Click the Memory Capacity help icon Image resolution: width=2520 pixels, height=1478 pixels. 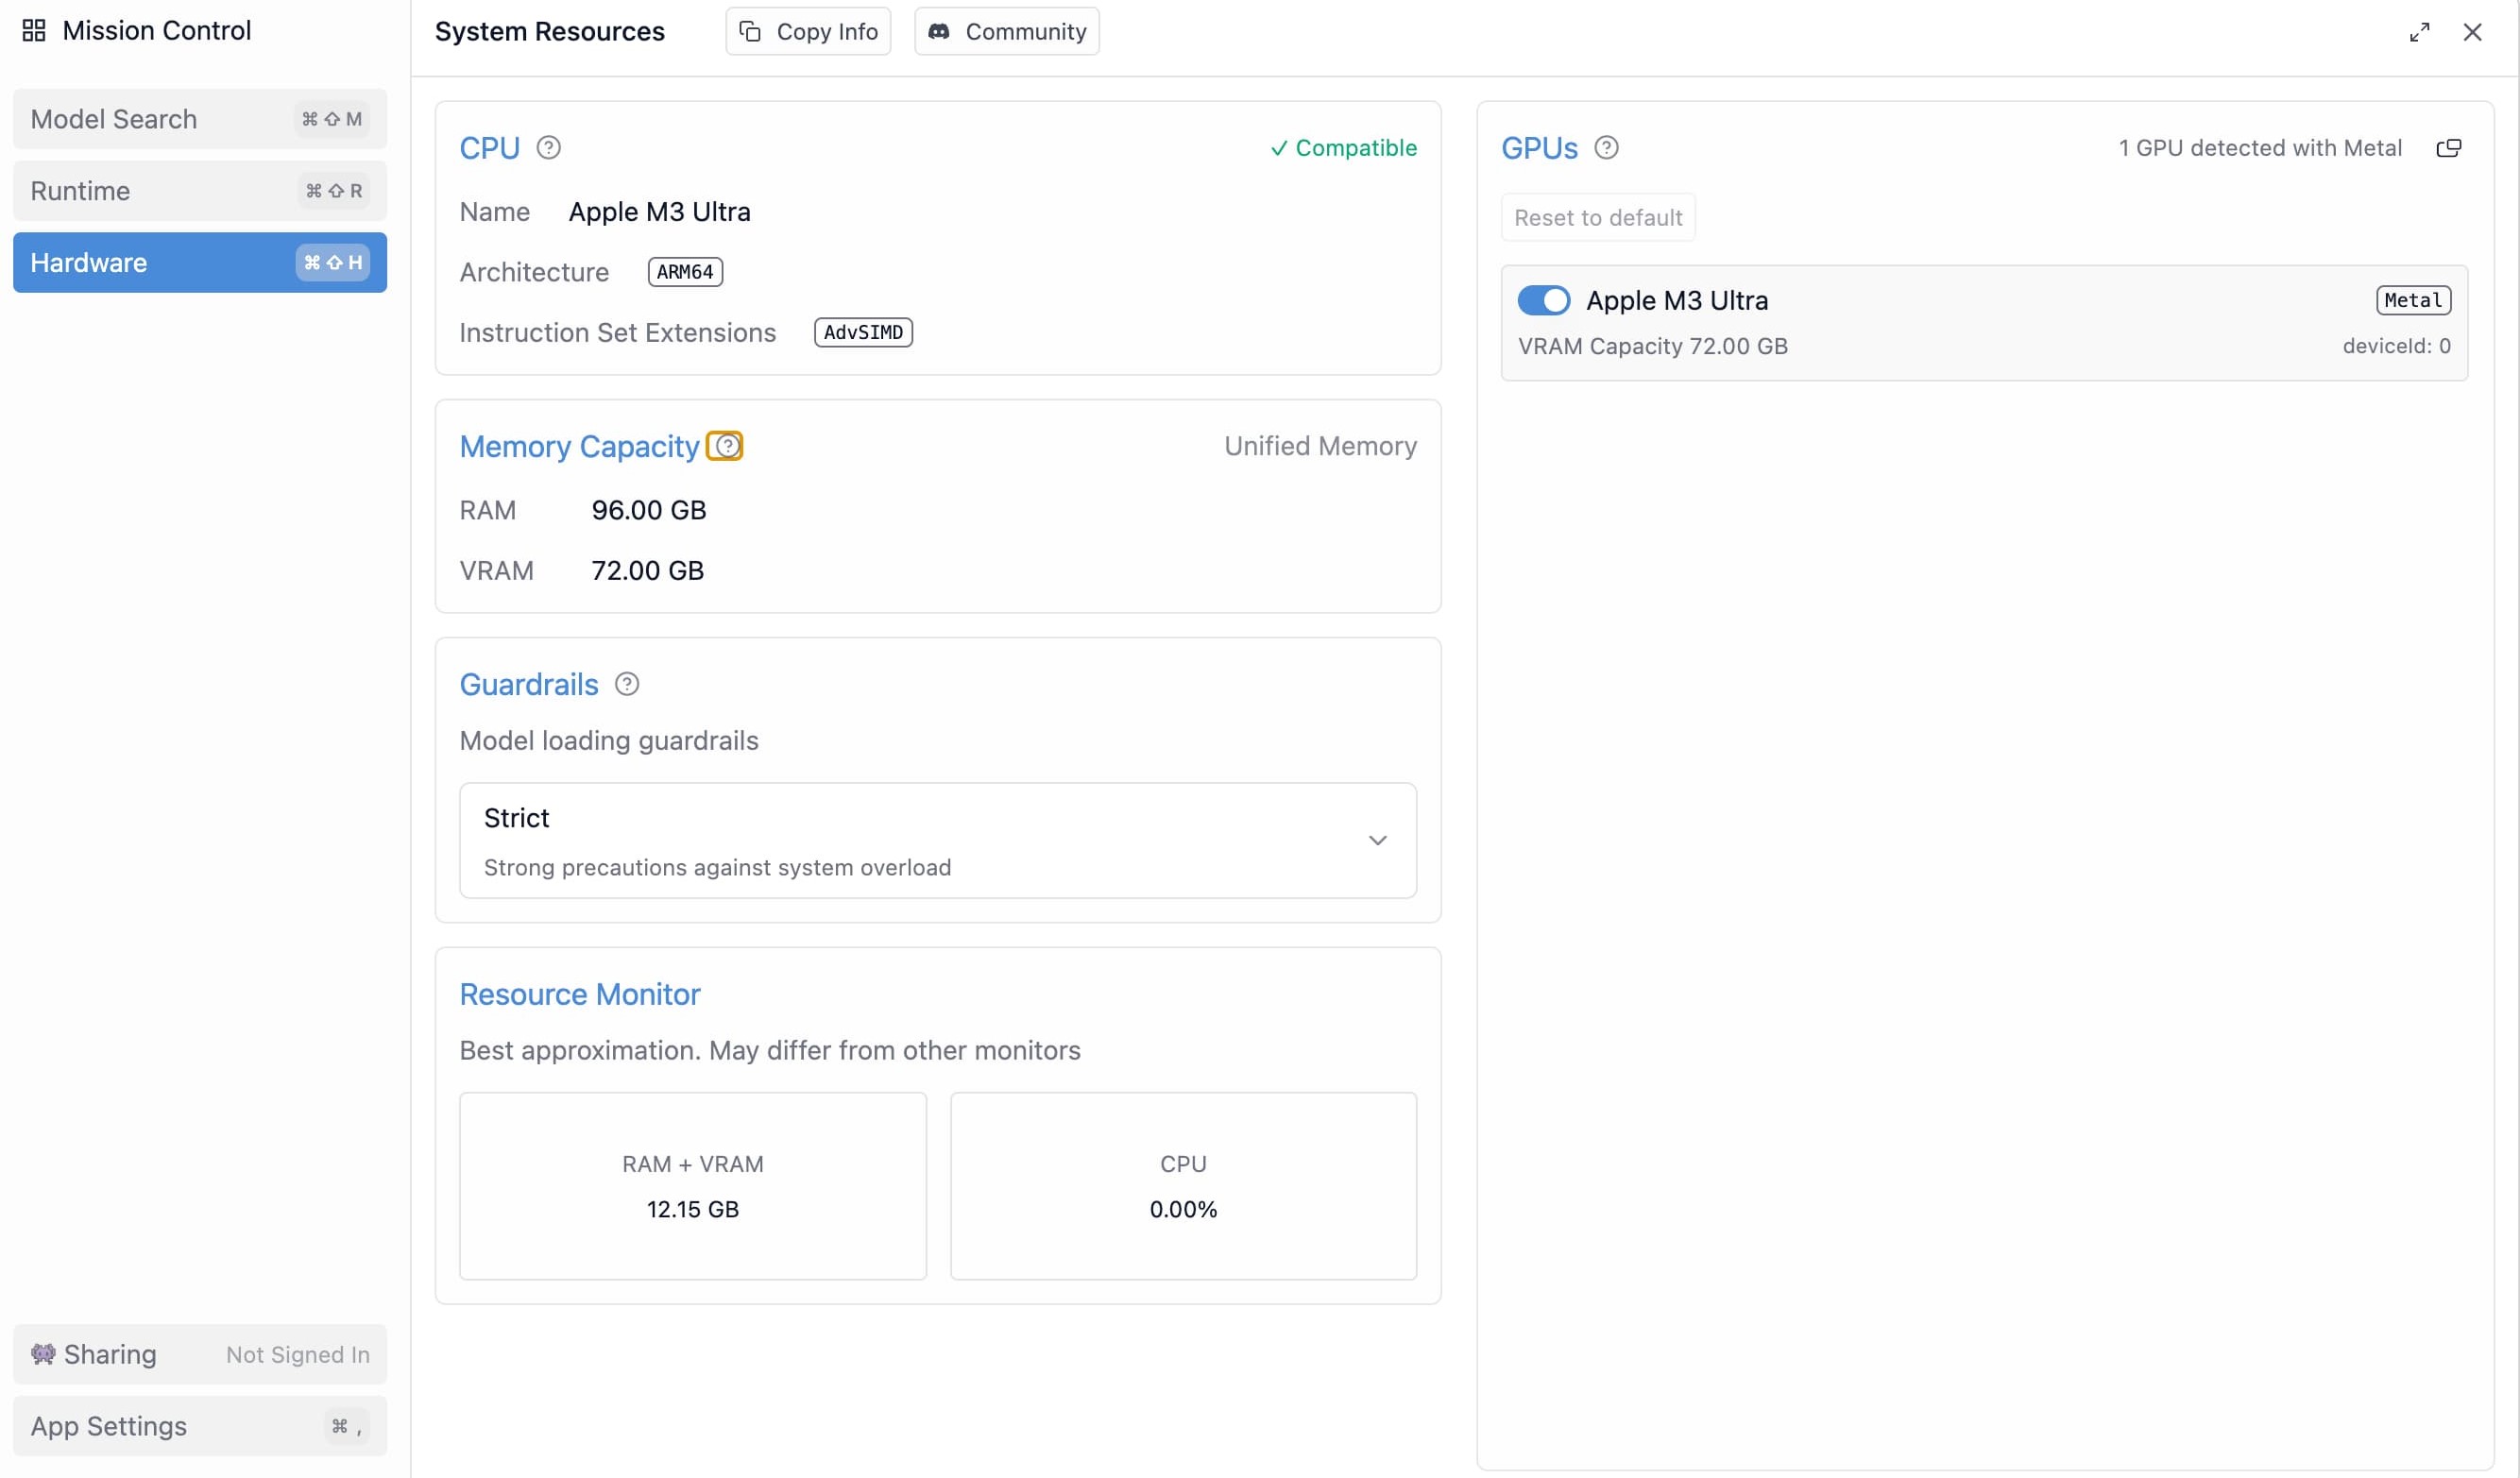click(x=726, y=446)
